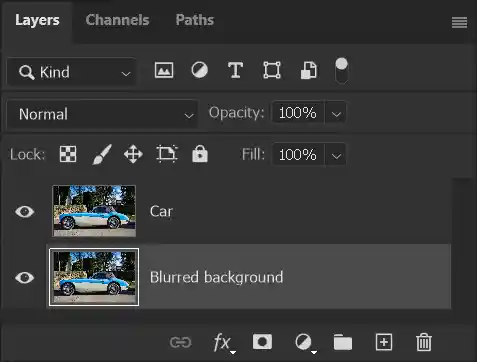
Task: Open the Kind filter dropdown
Action: [72, 72]
